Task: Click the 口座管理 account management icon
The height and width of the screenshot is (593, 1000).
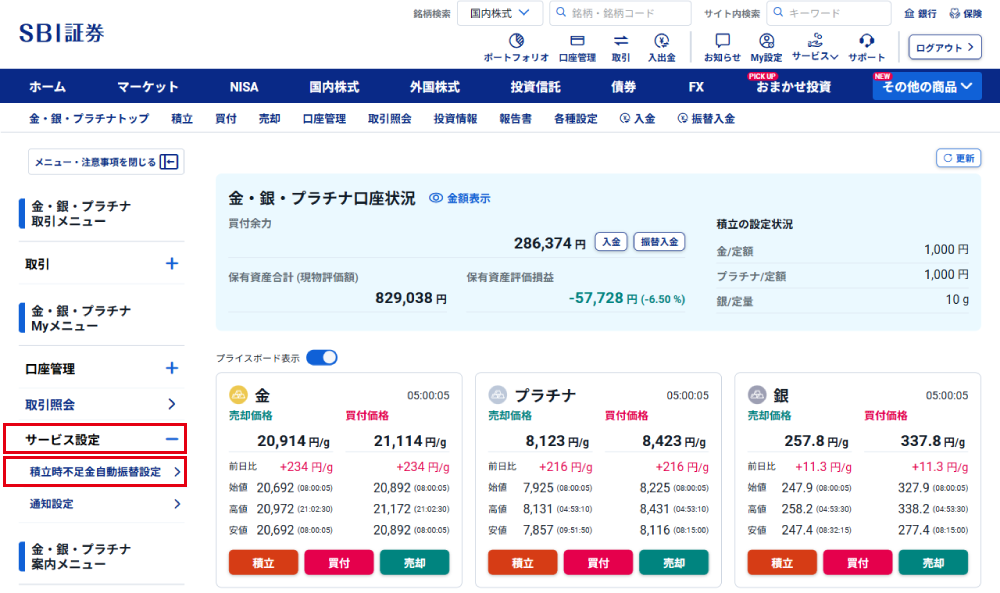Action: point(577,42)
